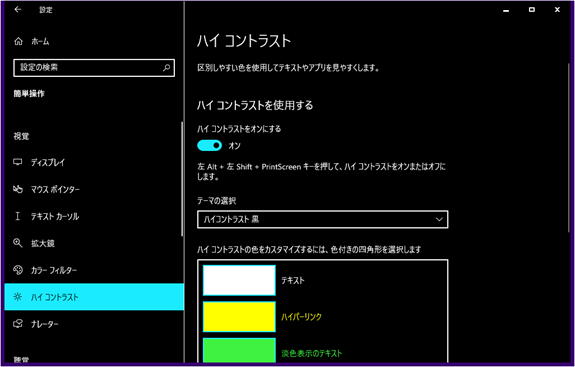Close the 設定 window
The width and height of the screenshot is (575, 367).
(x=557, y=10)
